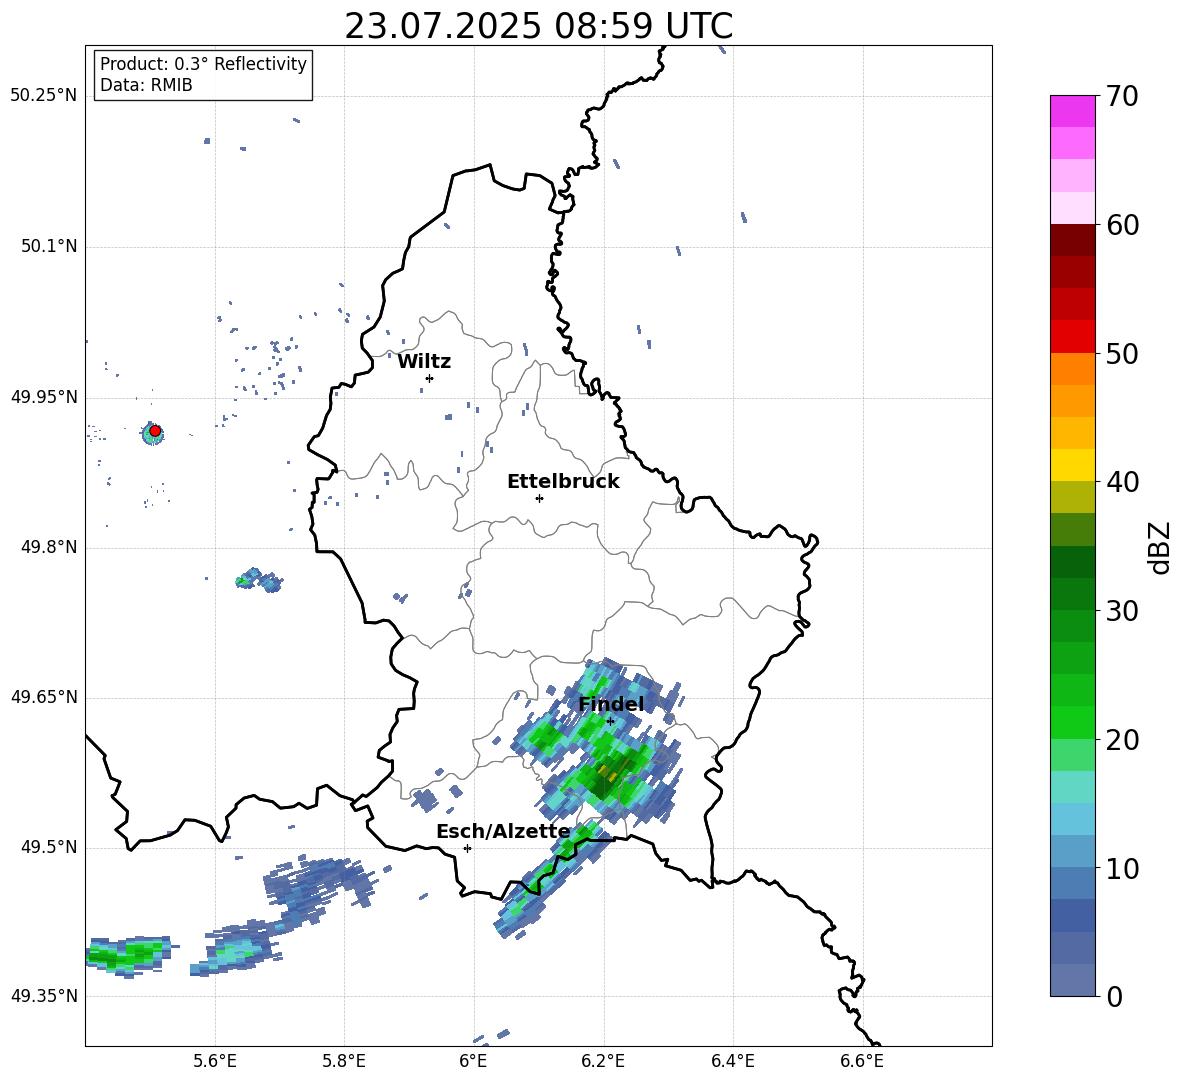1184x1081 pixels.
Task: Click the red radar site dot
Action: 155,431
